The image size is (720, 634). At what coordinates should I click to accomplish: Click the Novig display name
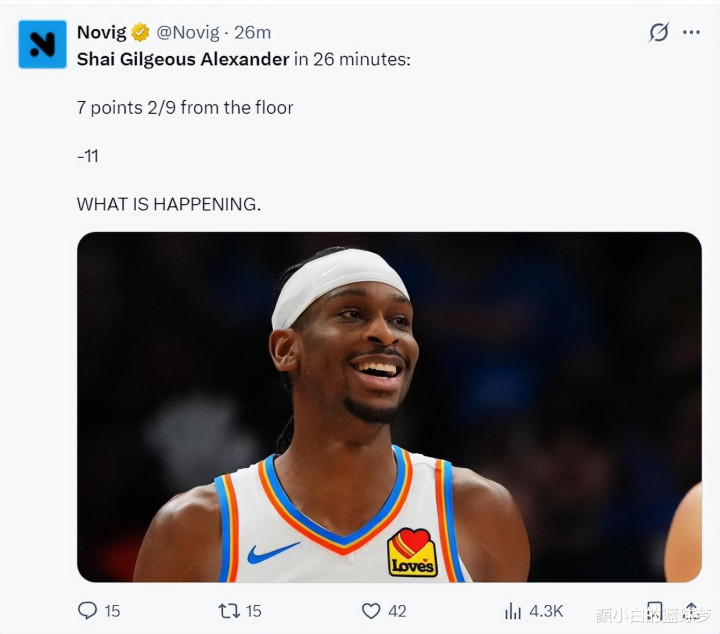pos(101,33)
